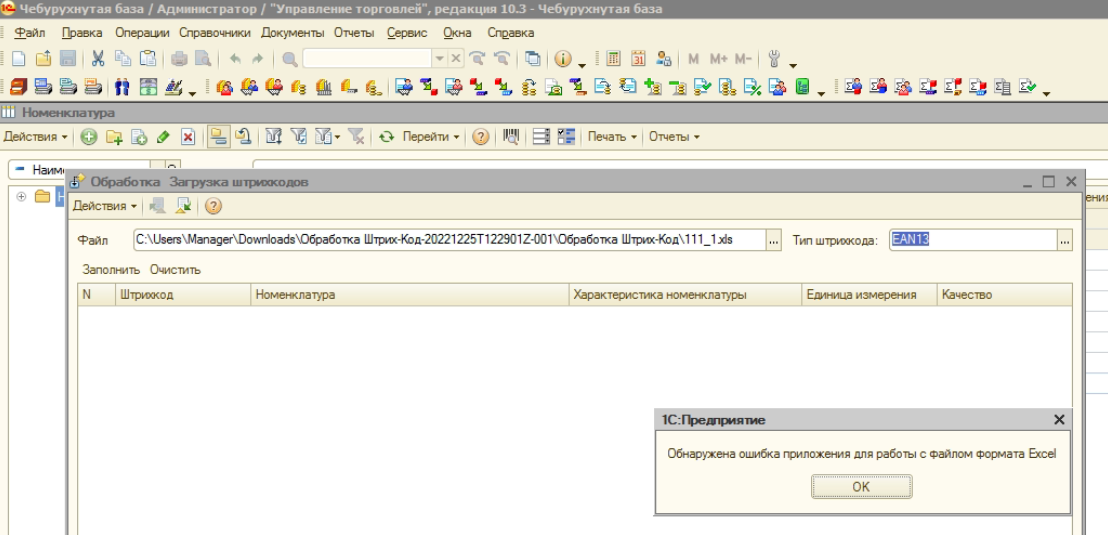This screenshot has width=1108, height=535.
Task: Click the help icon in Загрузка штрихкодов
Action: coord(212,205)
